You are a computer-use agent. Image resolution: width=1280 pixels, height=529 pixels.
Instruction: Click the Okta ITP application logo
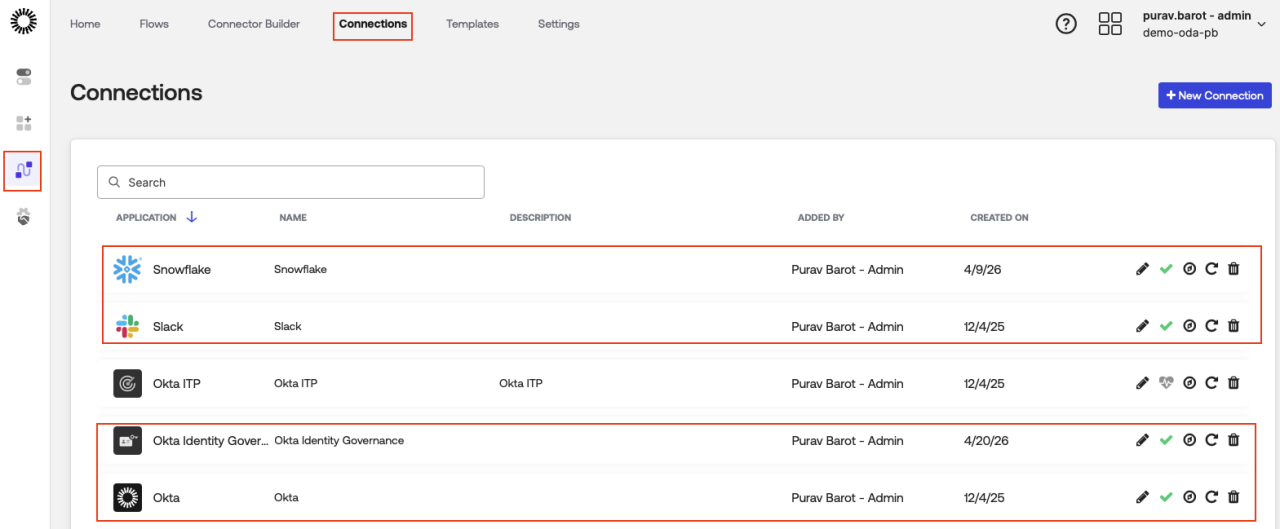pos(127,383)
